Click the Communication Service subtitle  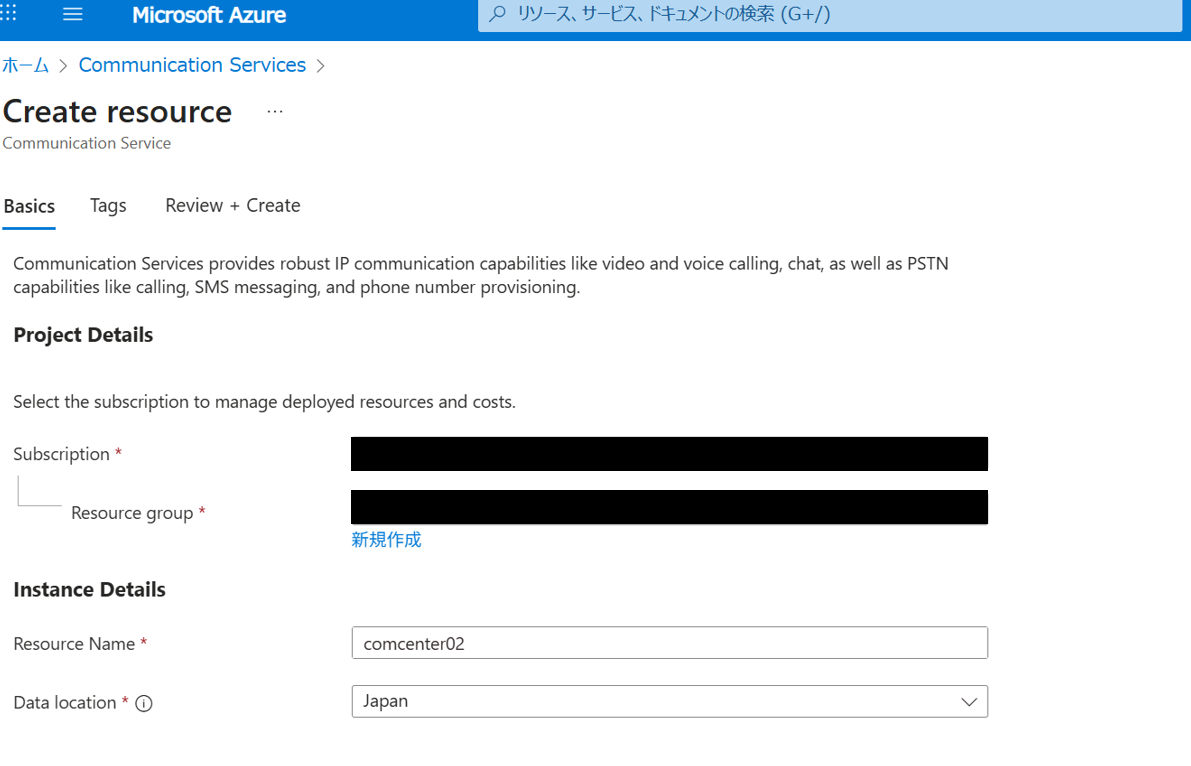click(87, 143)
